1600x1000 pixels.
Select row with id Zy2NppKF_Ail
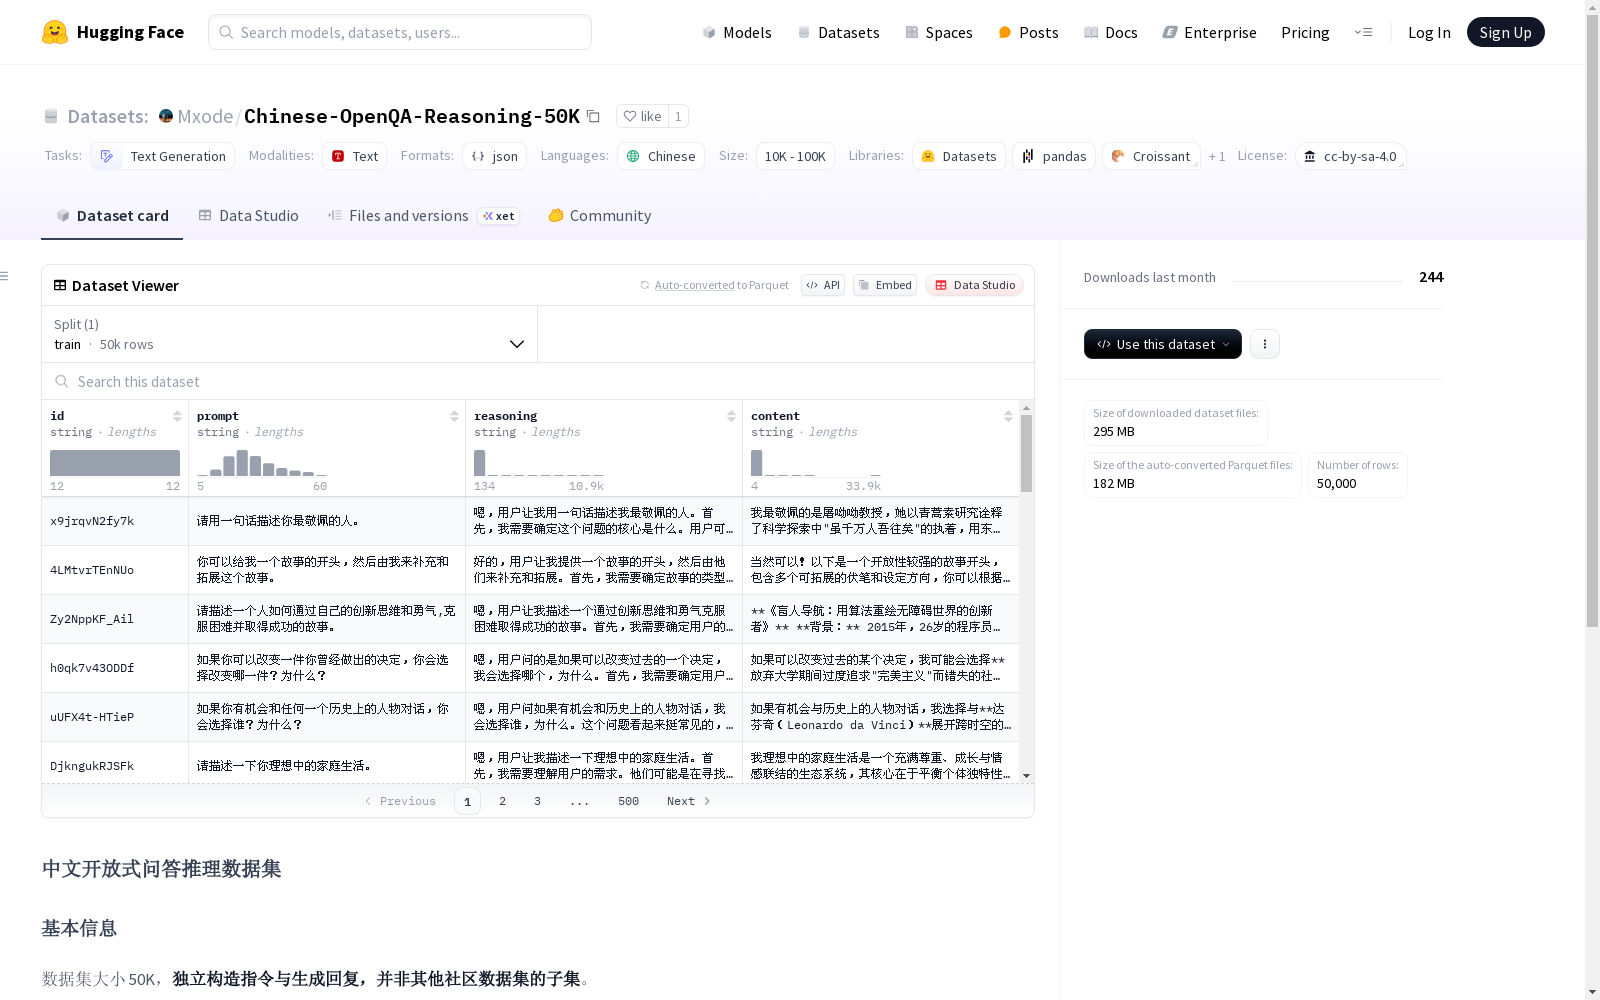[530, 619]
